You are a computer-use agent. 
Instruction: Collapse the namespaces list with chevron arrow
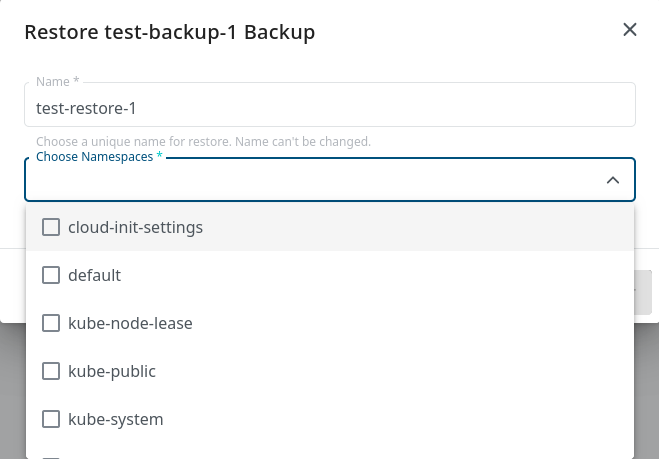click(x=613, y=180)
